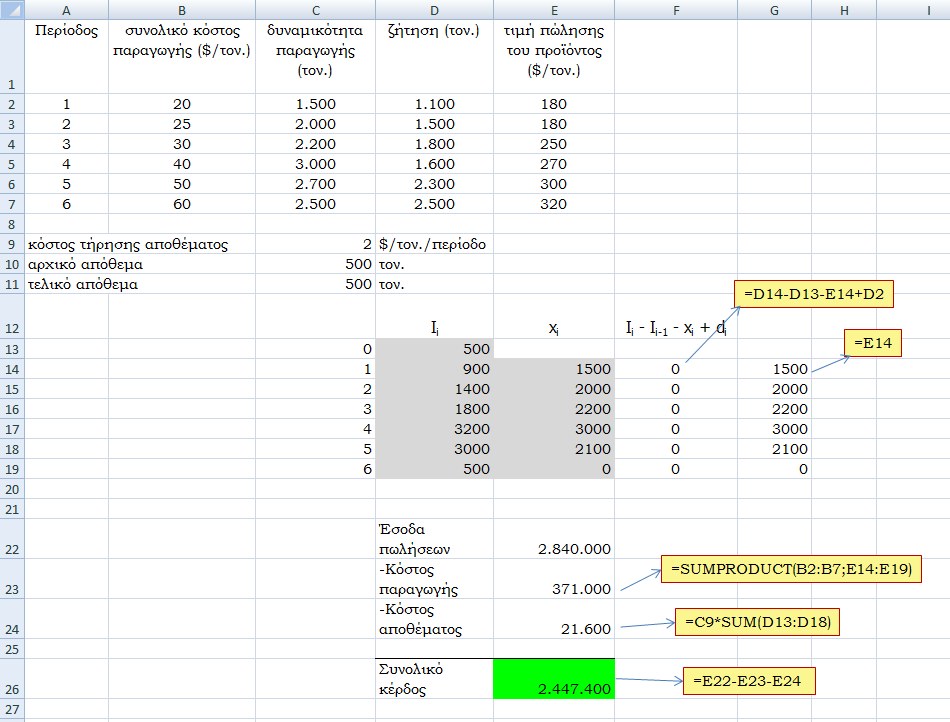
Task: Select cell C9 holding cost value 2
Action: (315, 244)
